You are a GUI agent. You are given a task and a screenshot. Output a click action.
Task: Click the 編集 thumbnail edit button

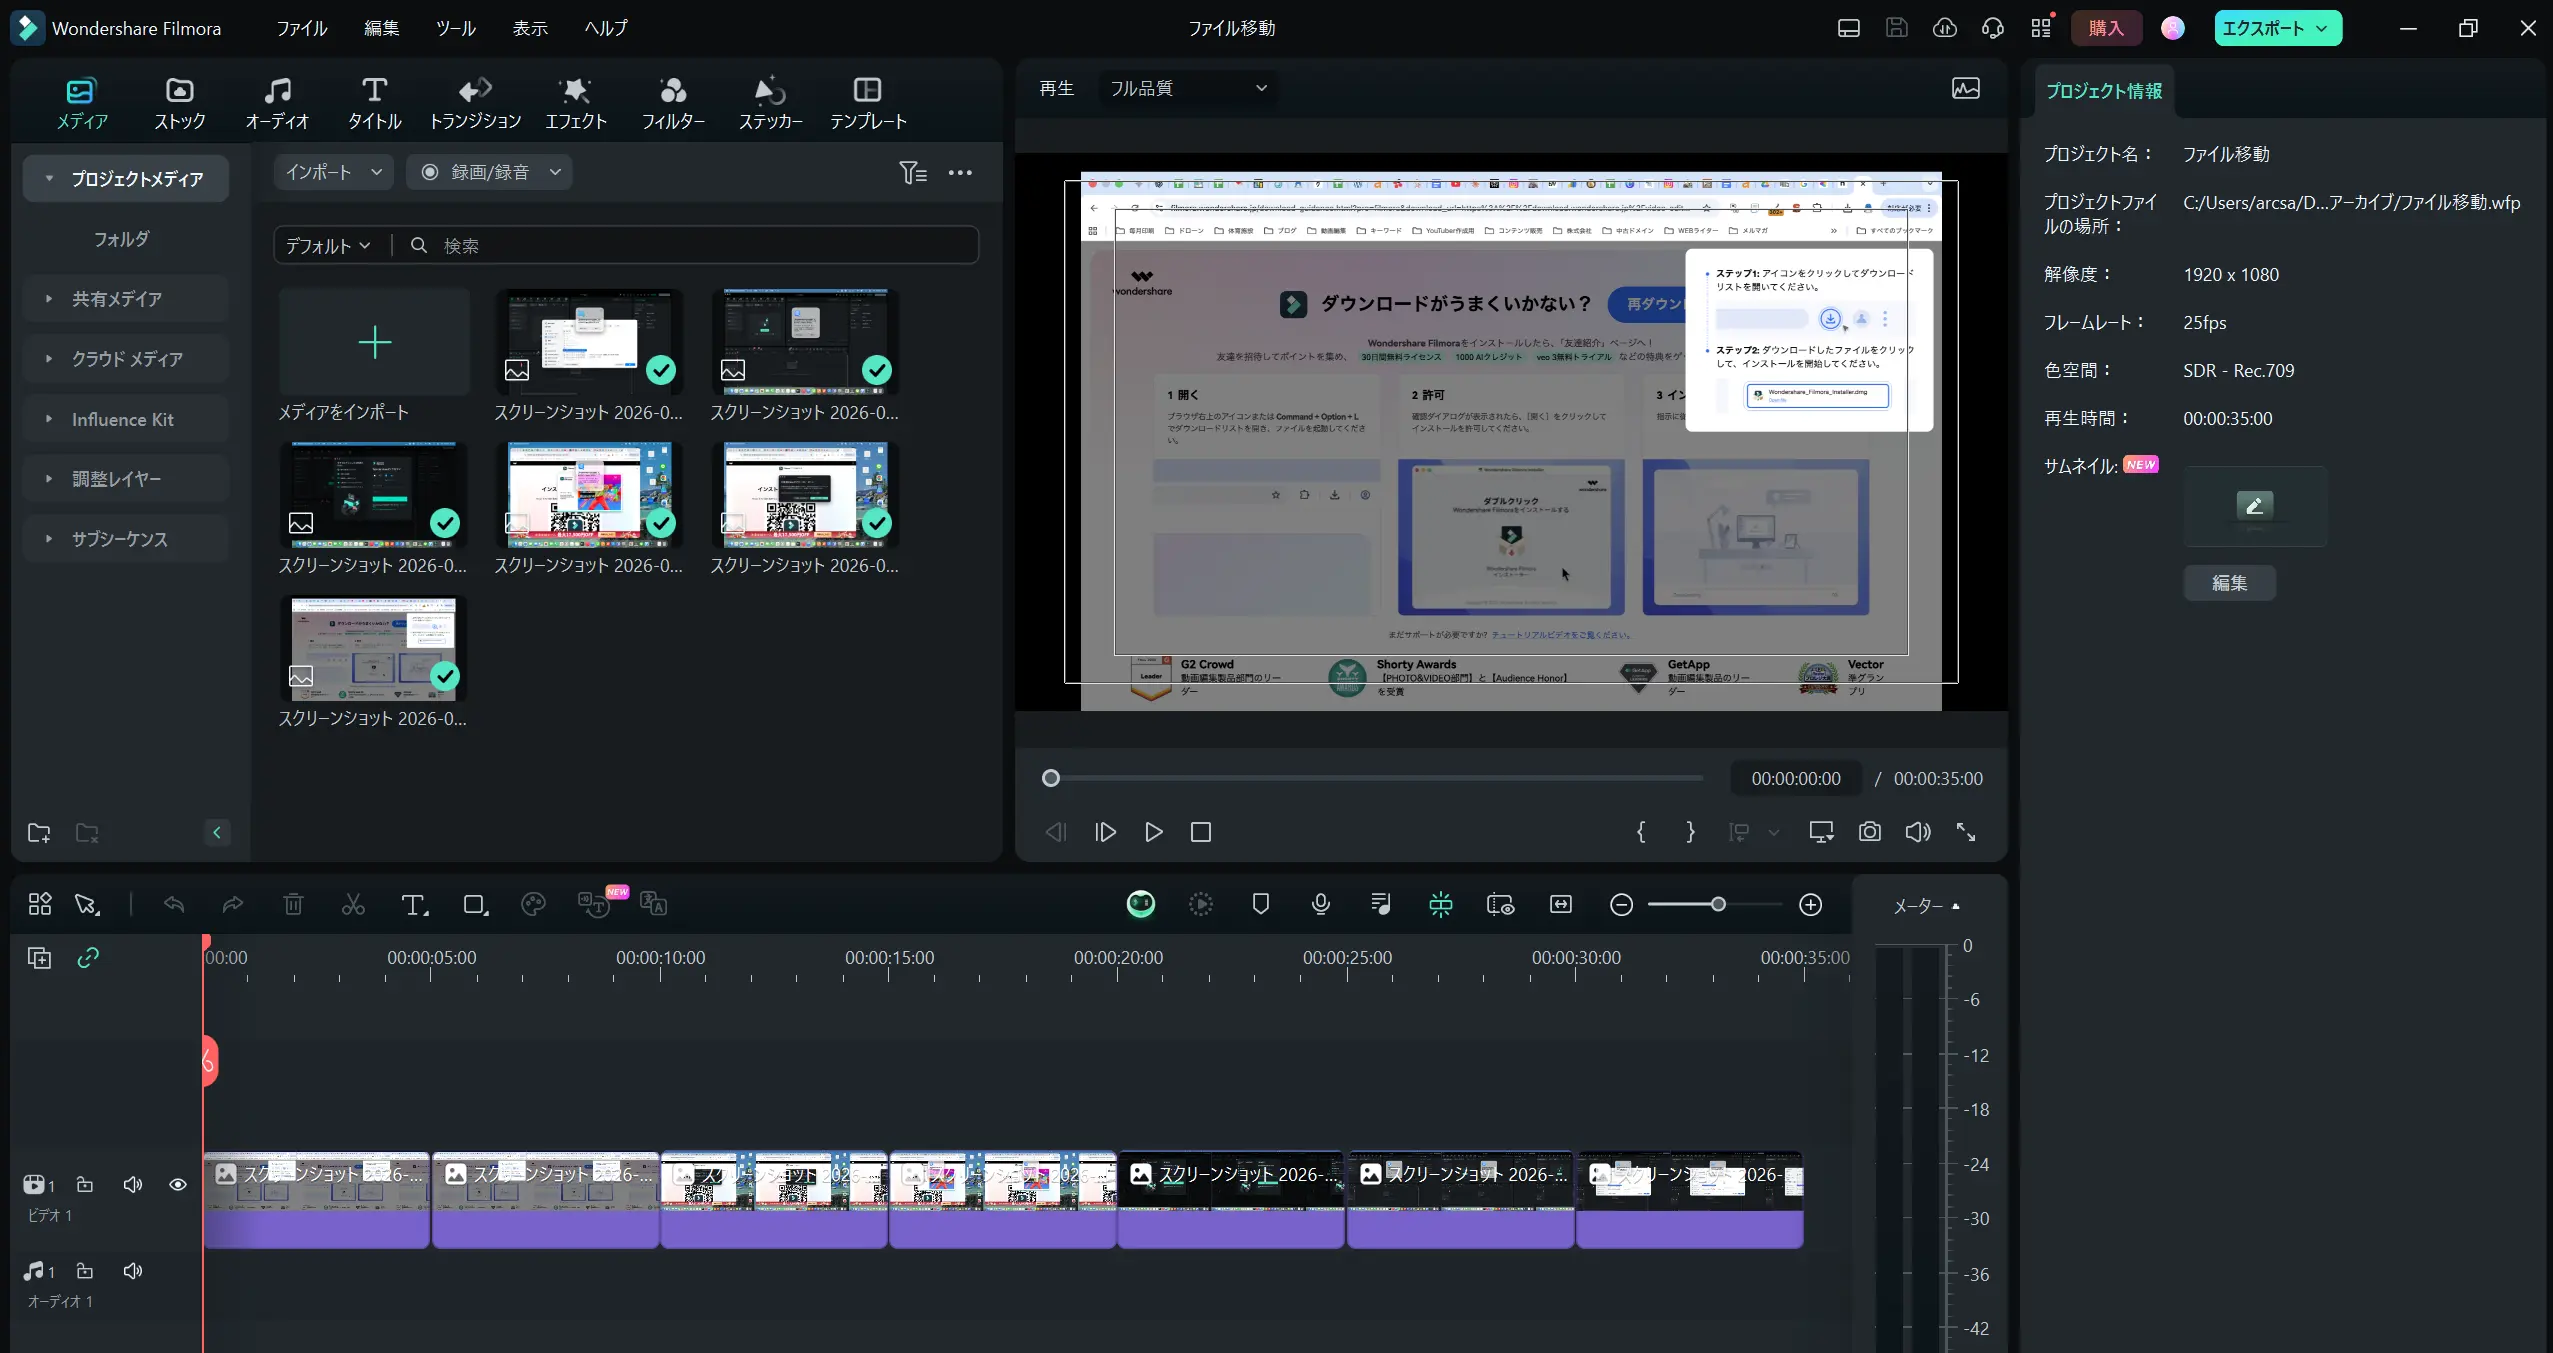pos(2229,583)
